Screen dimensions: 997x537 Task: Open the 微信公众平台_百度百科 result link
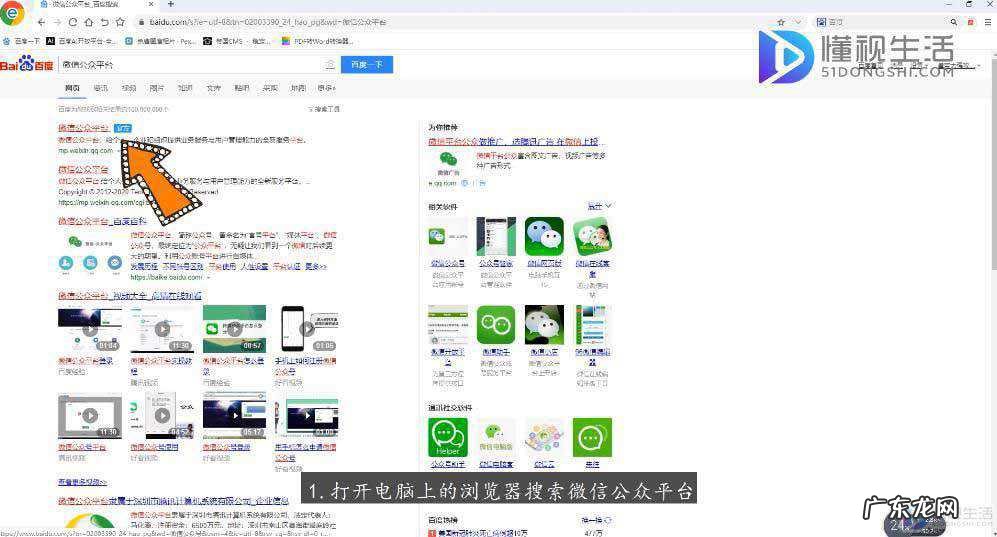tap(102, 221)
